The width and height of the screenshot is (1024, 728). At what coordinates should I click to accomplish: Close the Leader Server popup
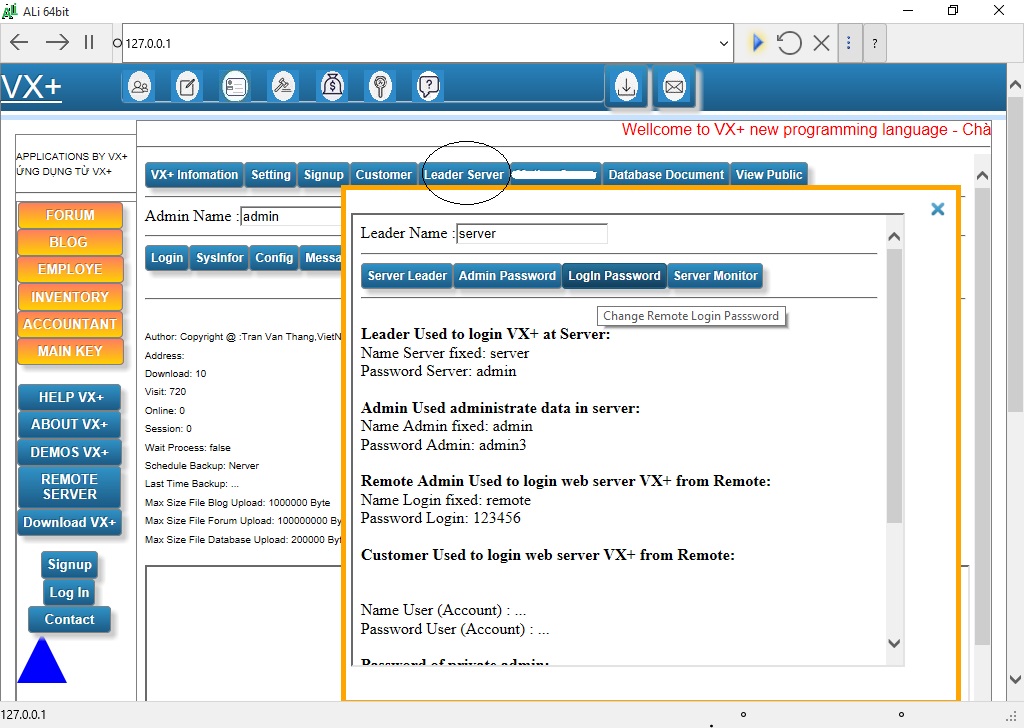(937, 209)
